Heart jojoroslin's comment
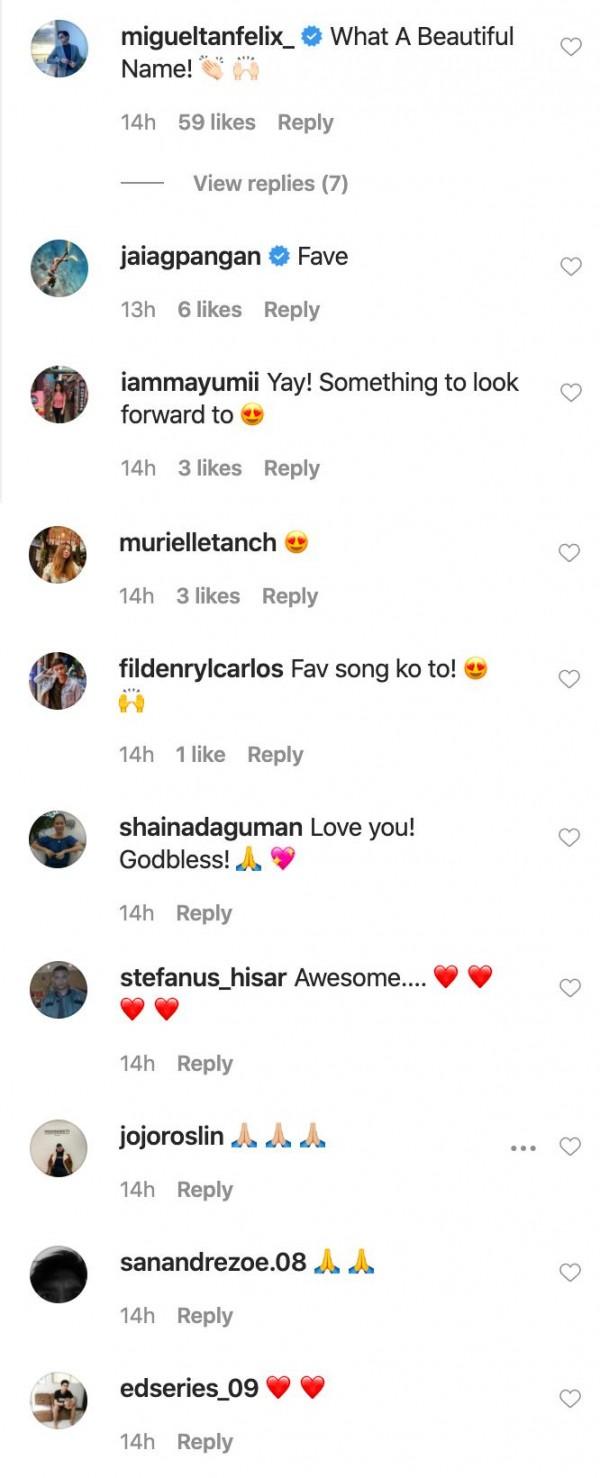 (x=570, y=1147)
